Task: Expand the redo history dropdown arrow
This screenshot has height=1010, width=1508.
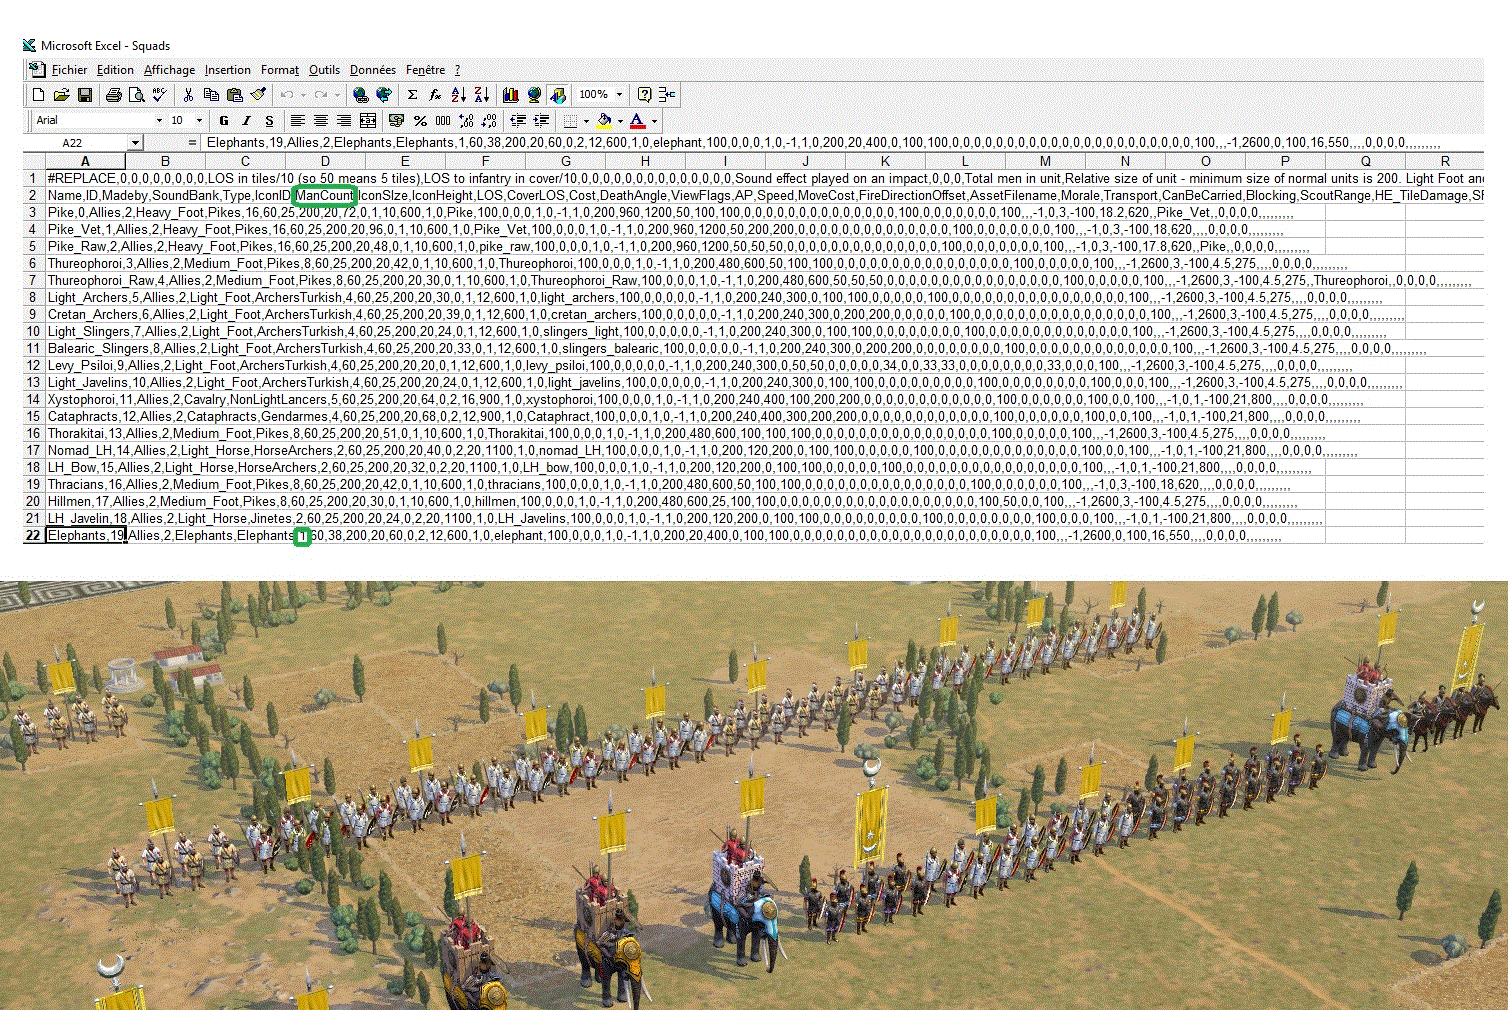Action: (337, 95)
